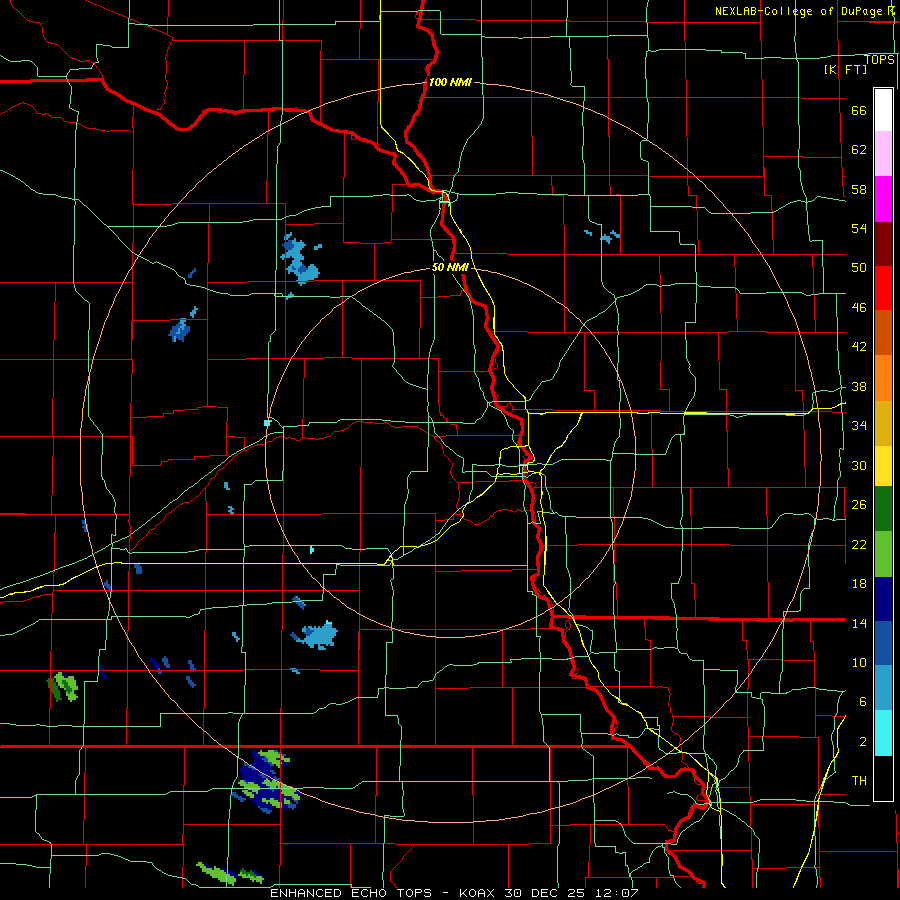The image size is (900, 900).
Task: Click the '100 NMI' range ring label
Action: point(450,82)
